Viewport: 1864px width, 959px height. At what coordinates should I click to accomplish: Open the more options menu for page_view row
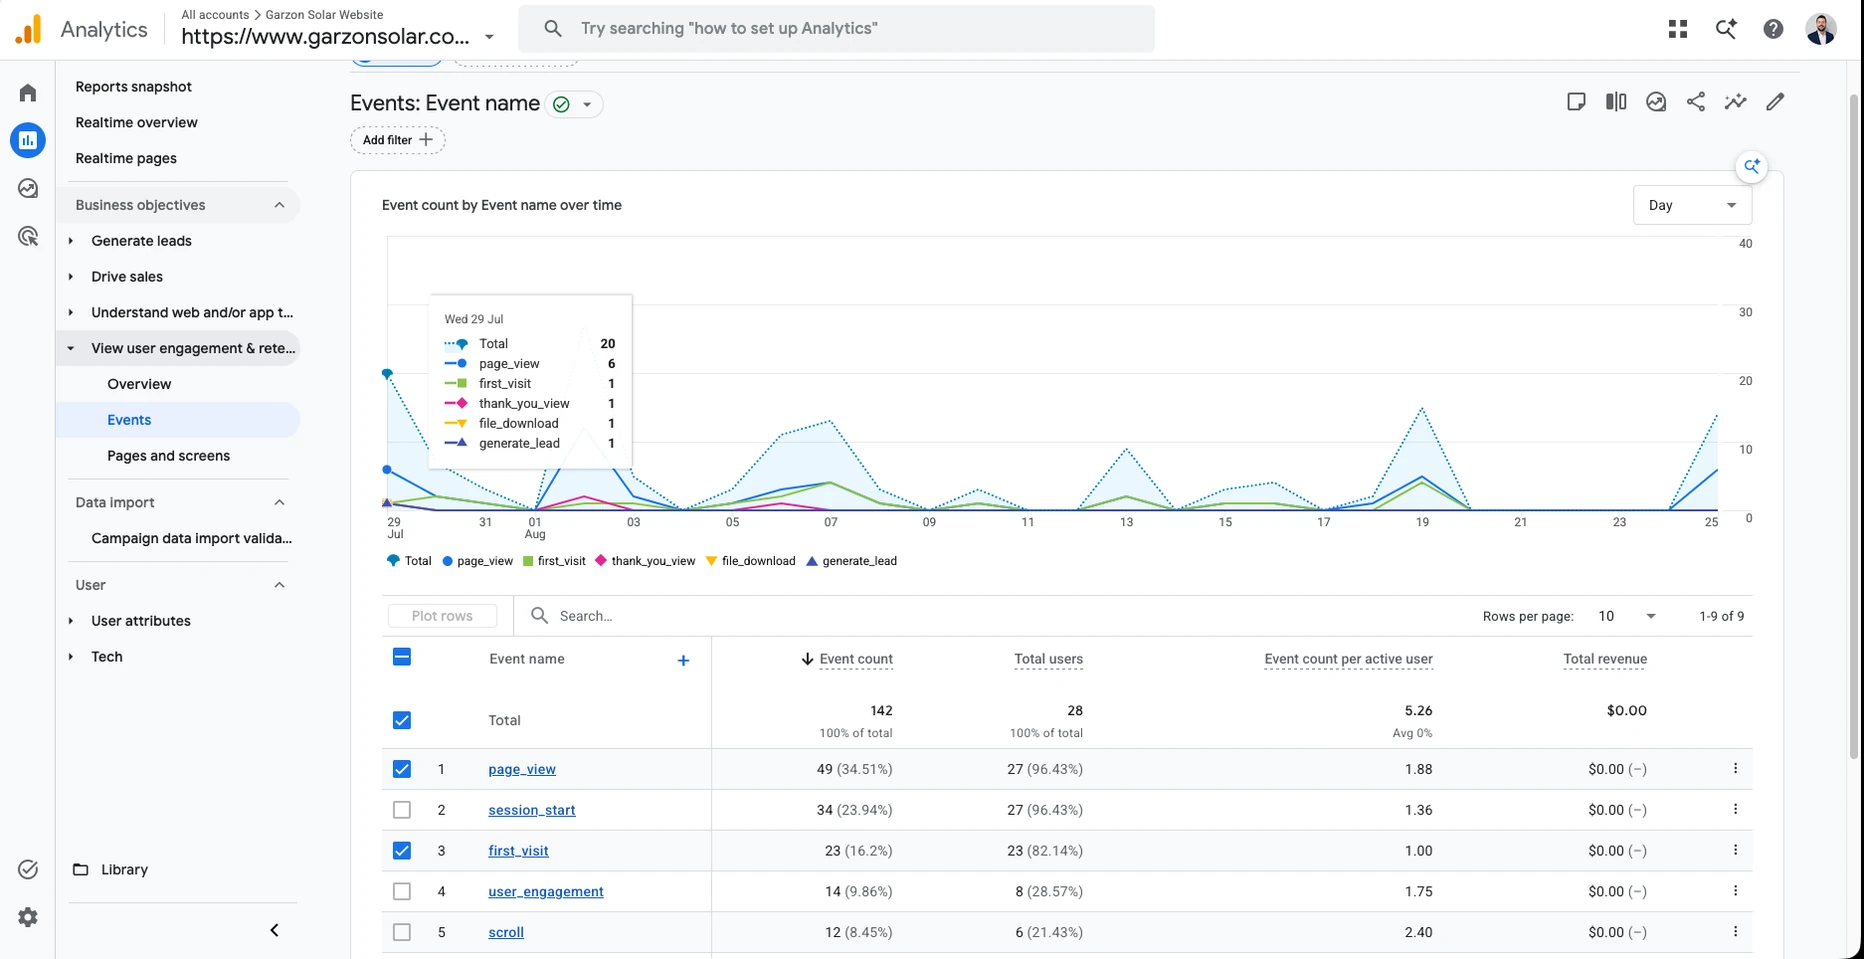[1735, 769]
